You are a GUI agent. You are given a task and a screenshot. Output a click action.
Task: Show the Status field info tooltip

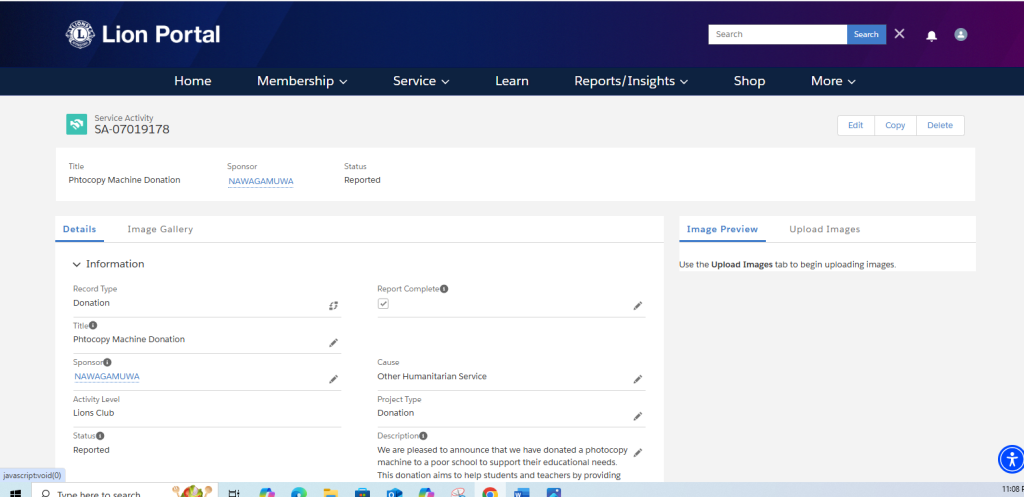point(101,436)
